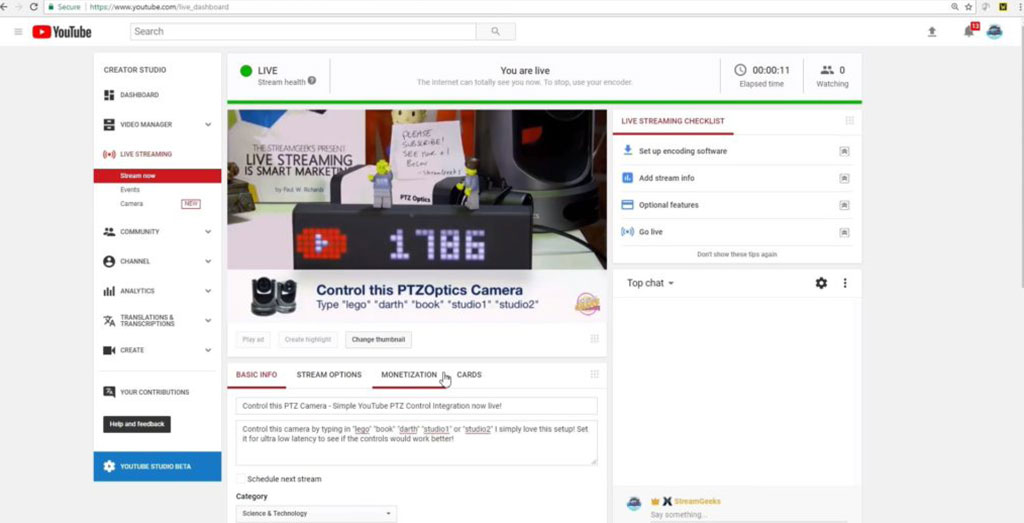Click the Community people icon
Image resolution: width=1024 pixels, height=523 pixels.
pos(109,232)
